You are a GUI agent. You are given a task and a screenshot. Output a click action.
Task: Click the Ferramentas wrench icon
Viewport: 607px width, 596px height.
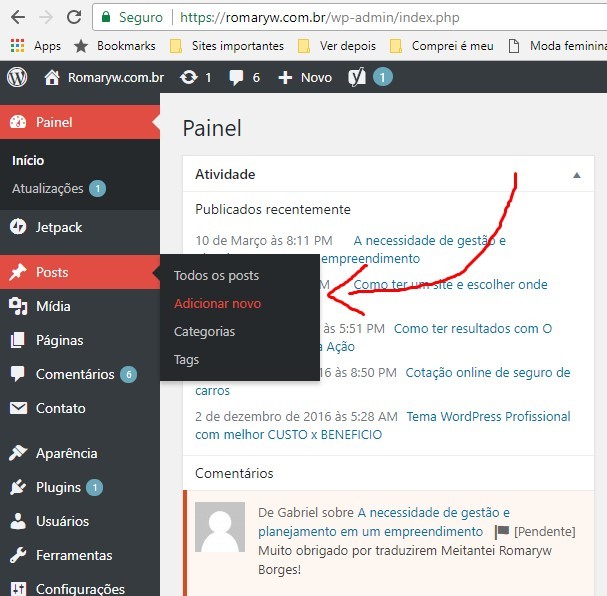click(x=18, y=555)
